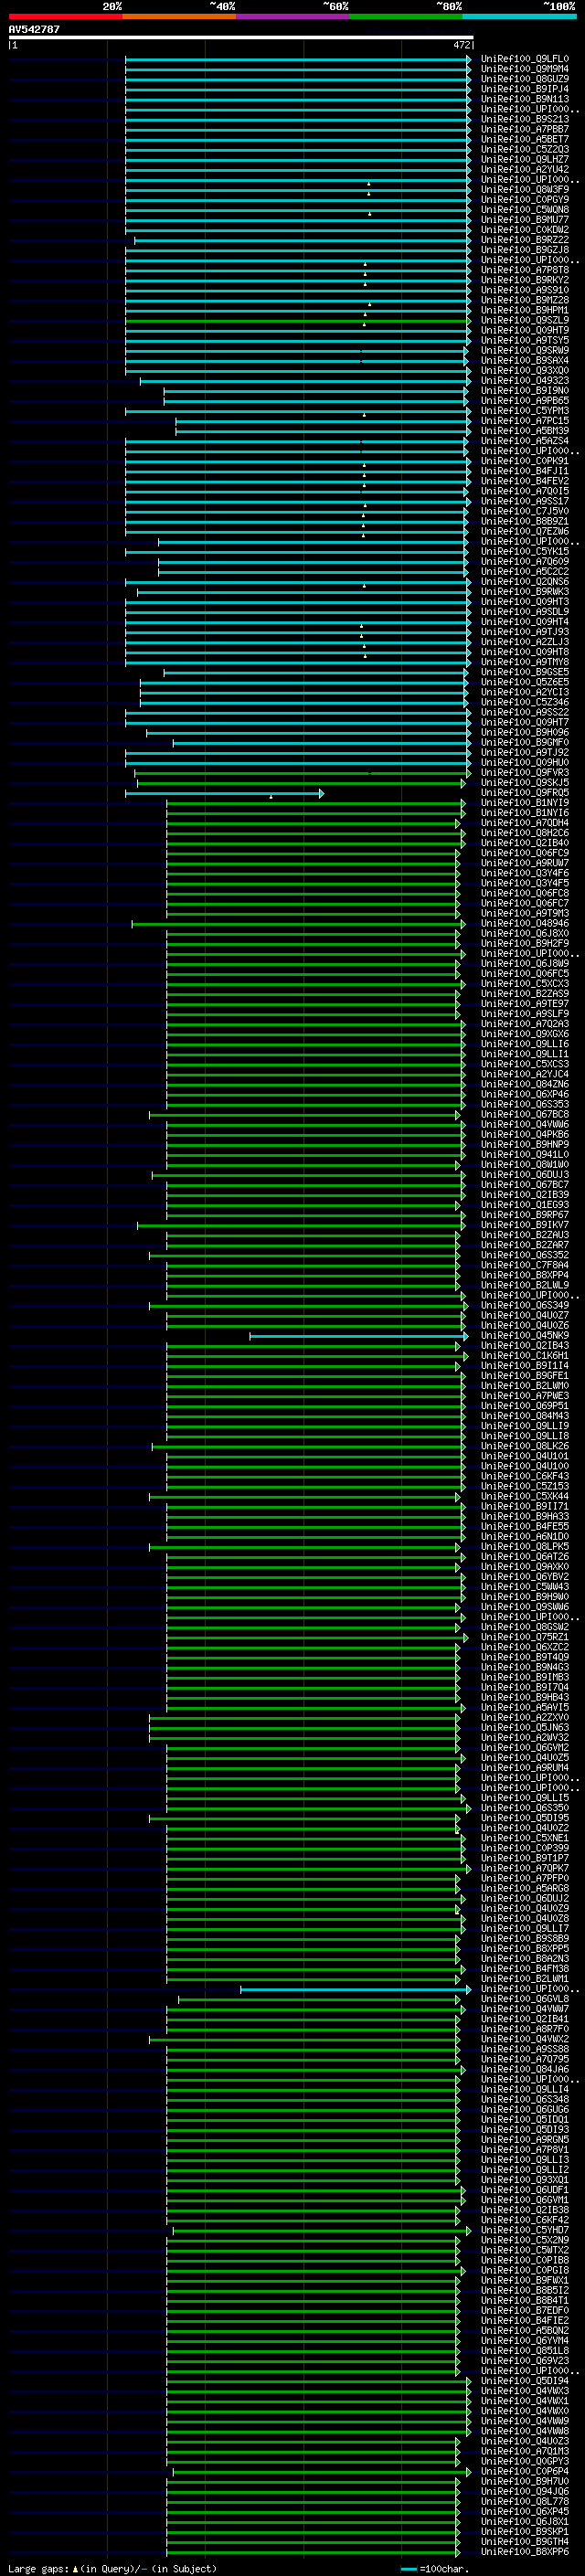585x2576 pixels.
Task: Select the UniRef100_O49323 label
Action: [x=525, y=380]
